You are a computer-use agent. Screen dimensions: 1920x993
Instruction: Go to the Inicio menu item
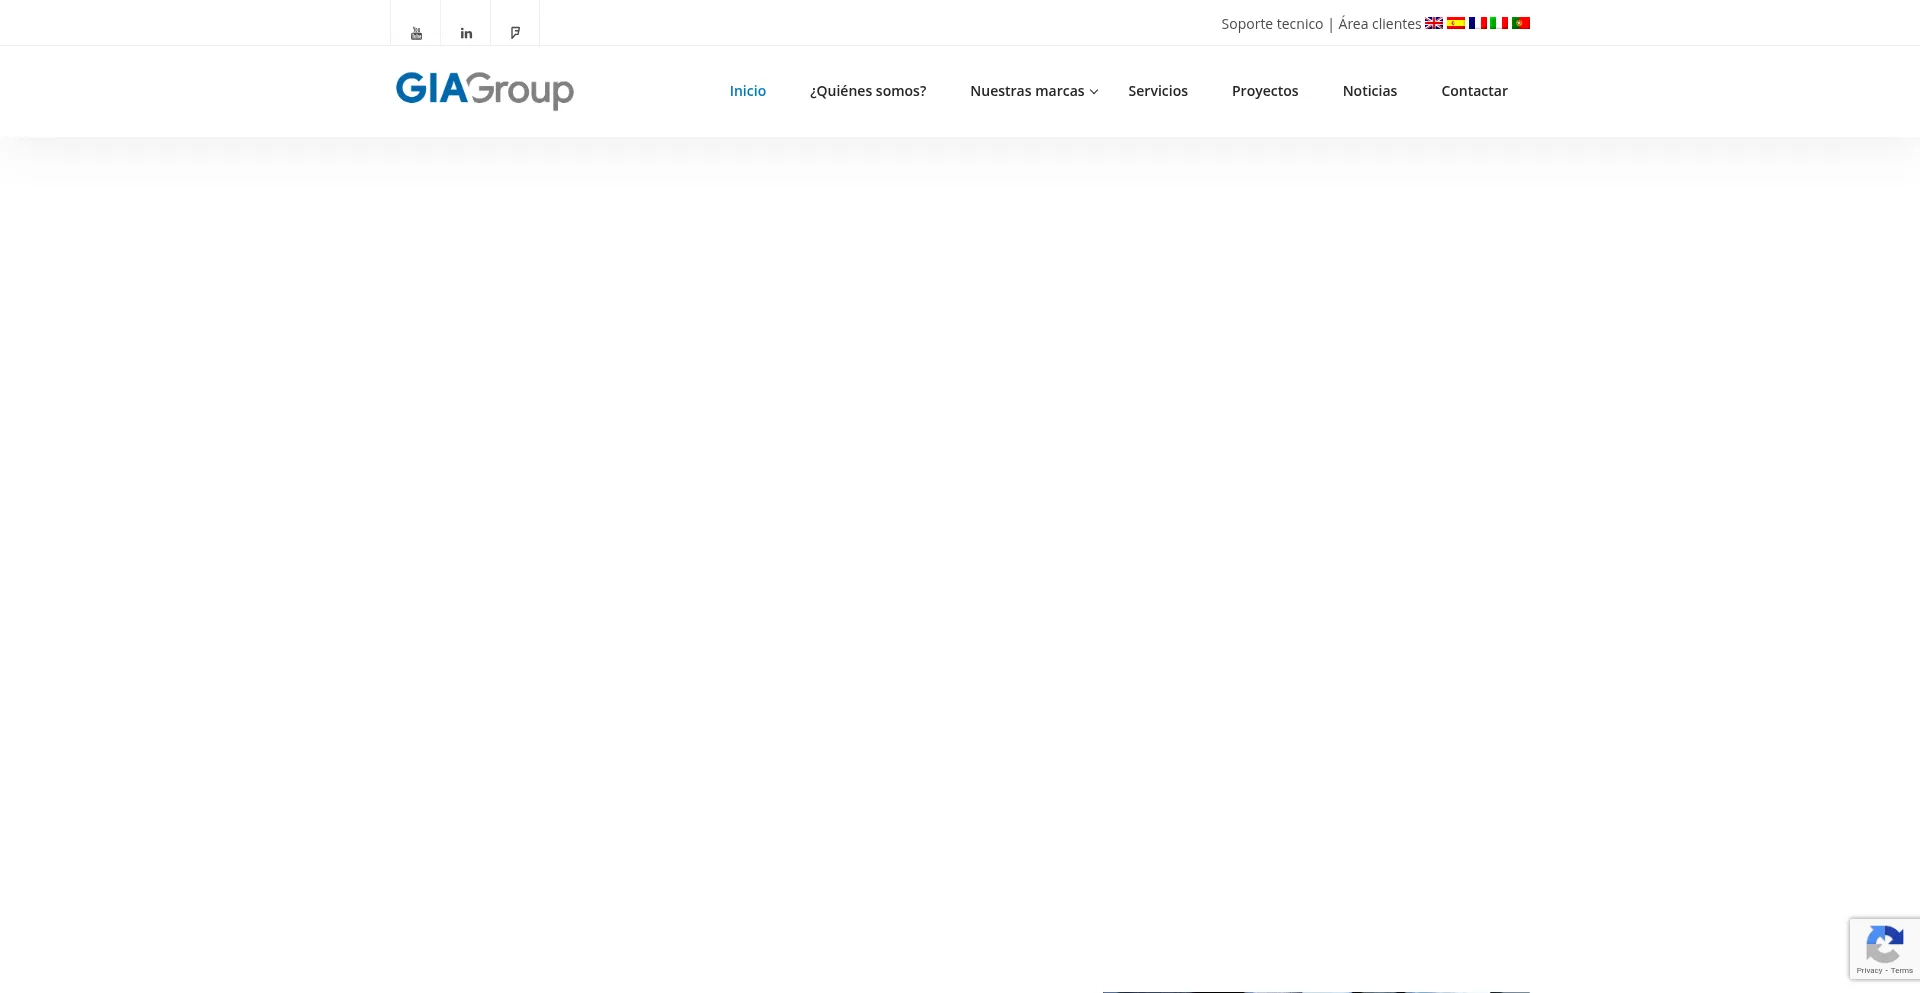(747, 91)
